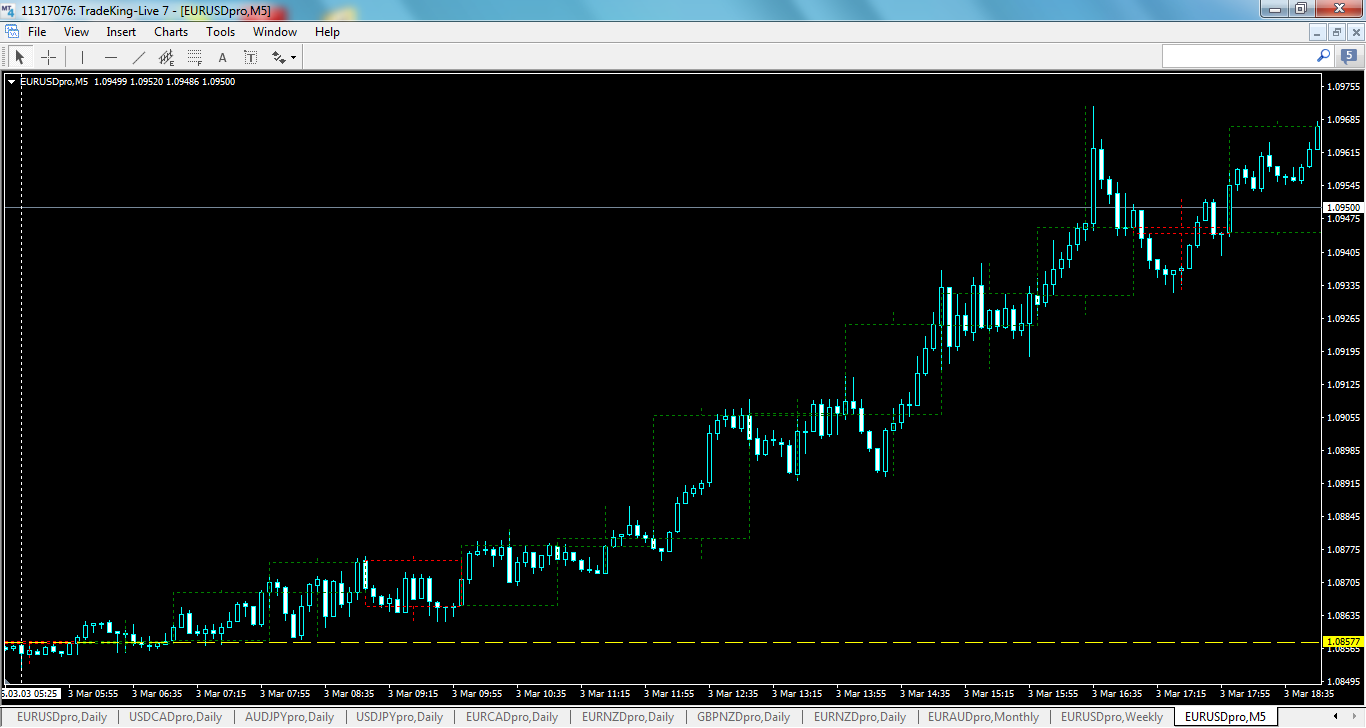Select the Fibonacci Retracement tool
Screen dimensions: 1366x728
point(195,57)
